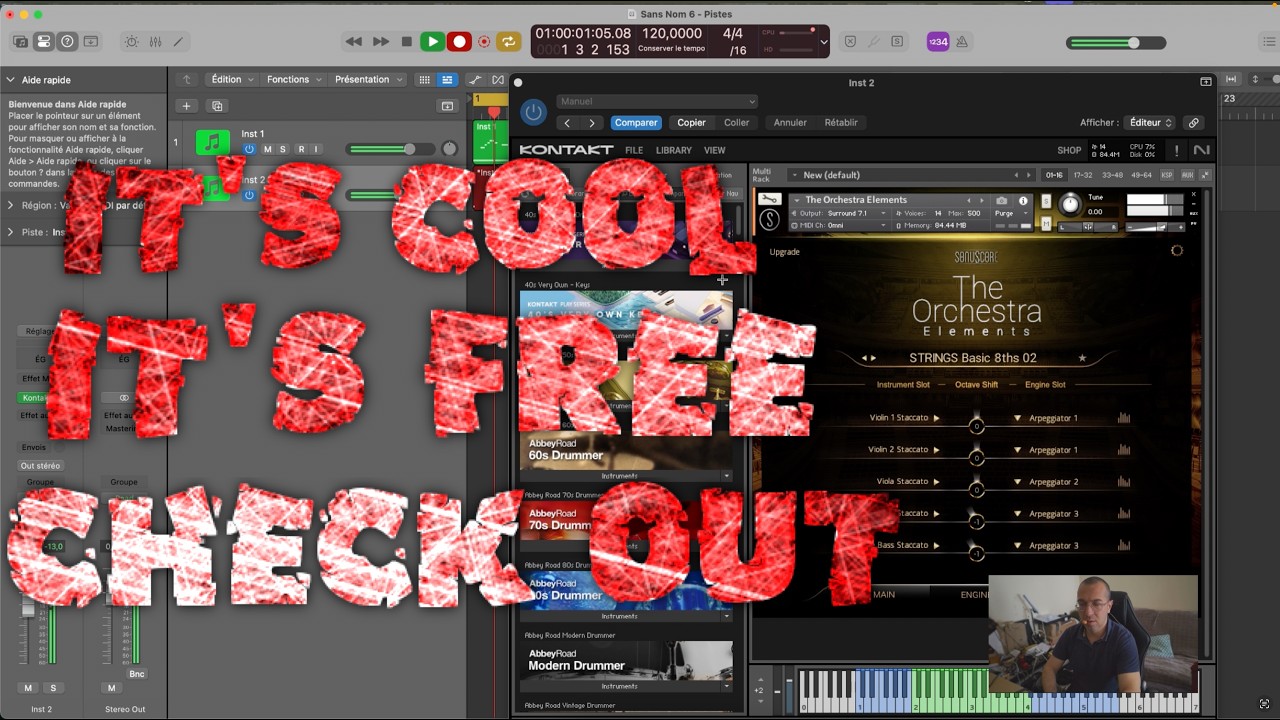The height and width of the screenshot is (720, 1280).
Task: Select the 17-32 channel page tab
Action: click(1083, 175)
